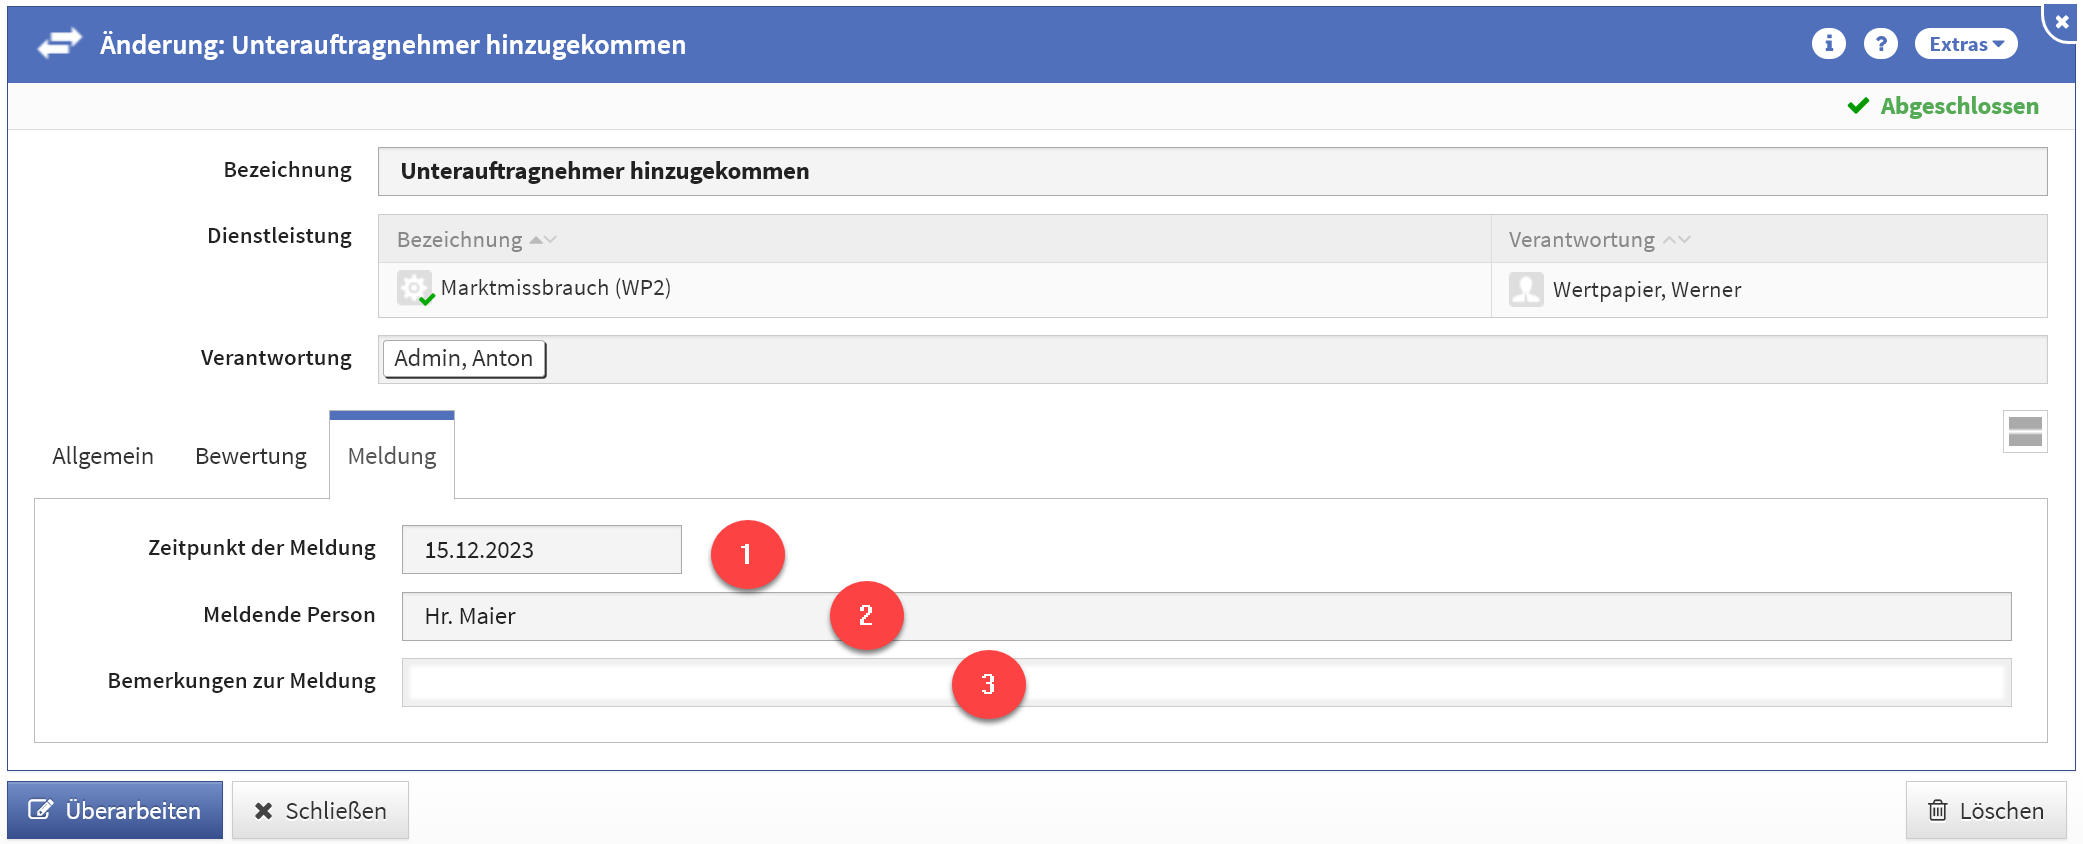Switch to the Allgemein tab
This screenshot has height=844, width=2083.
[103, 456]
